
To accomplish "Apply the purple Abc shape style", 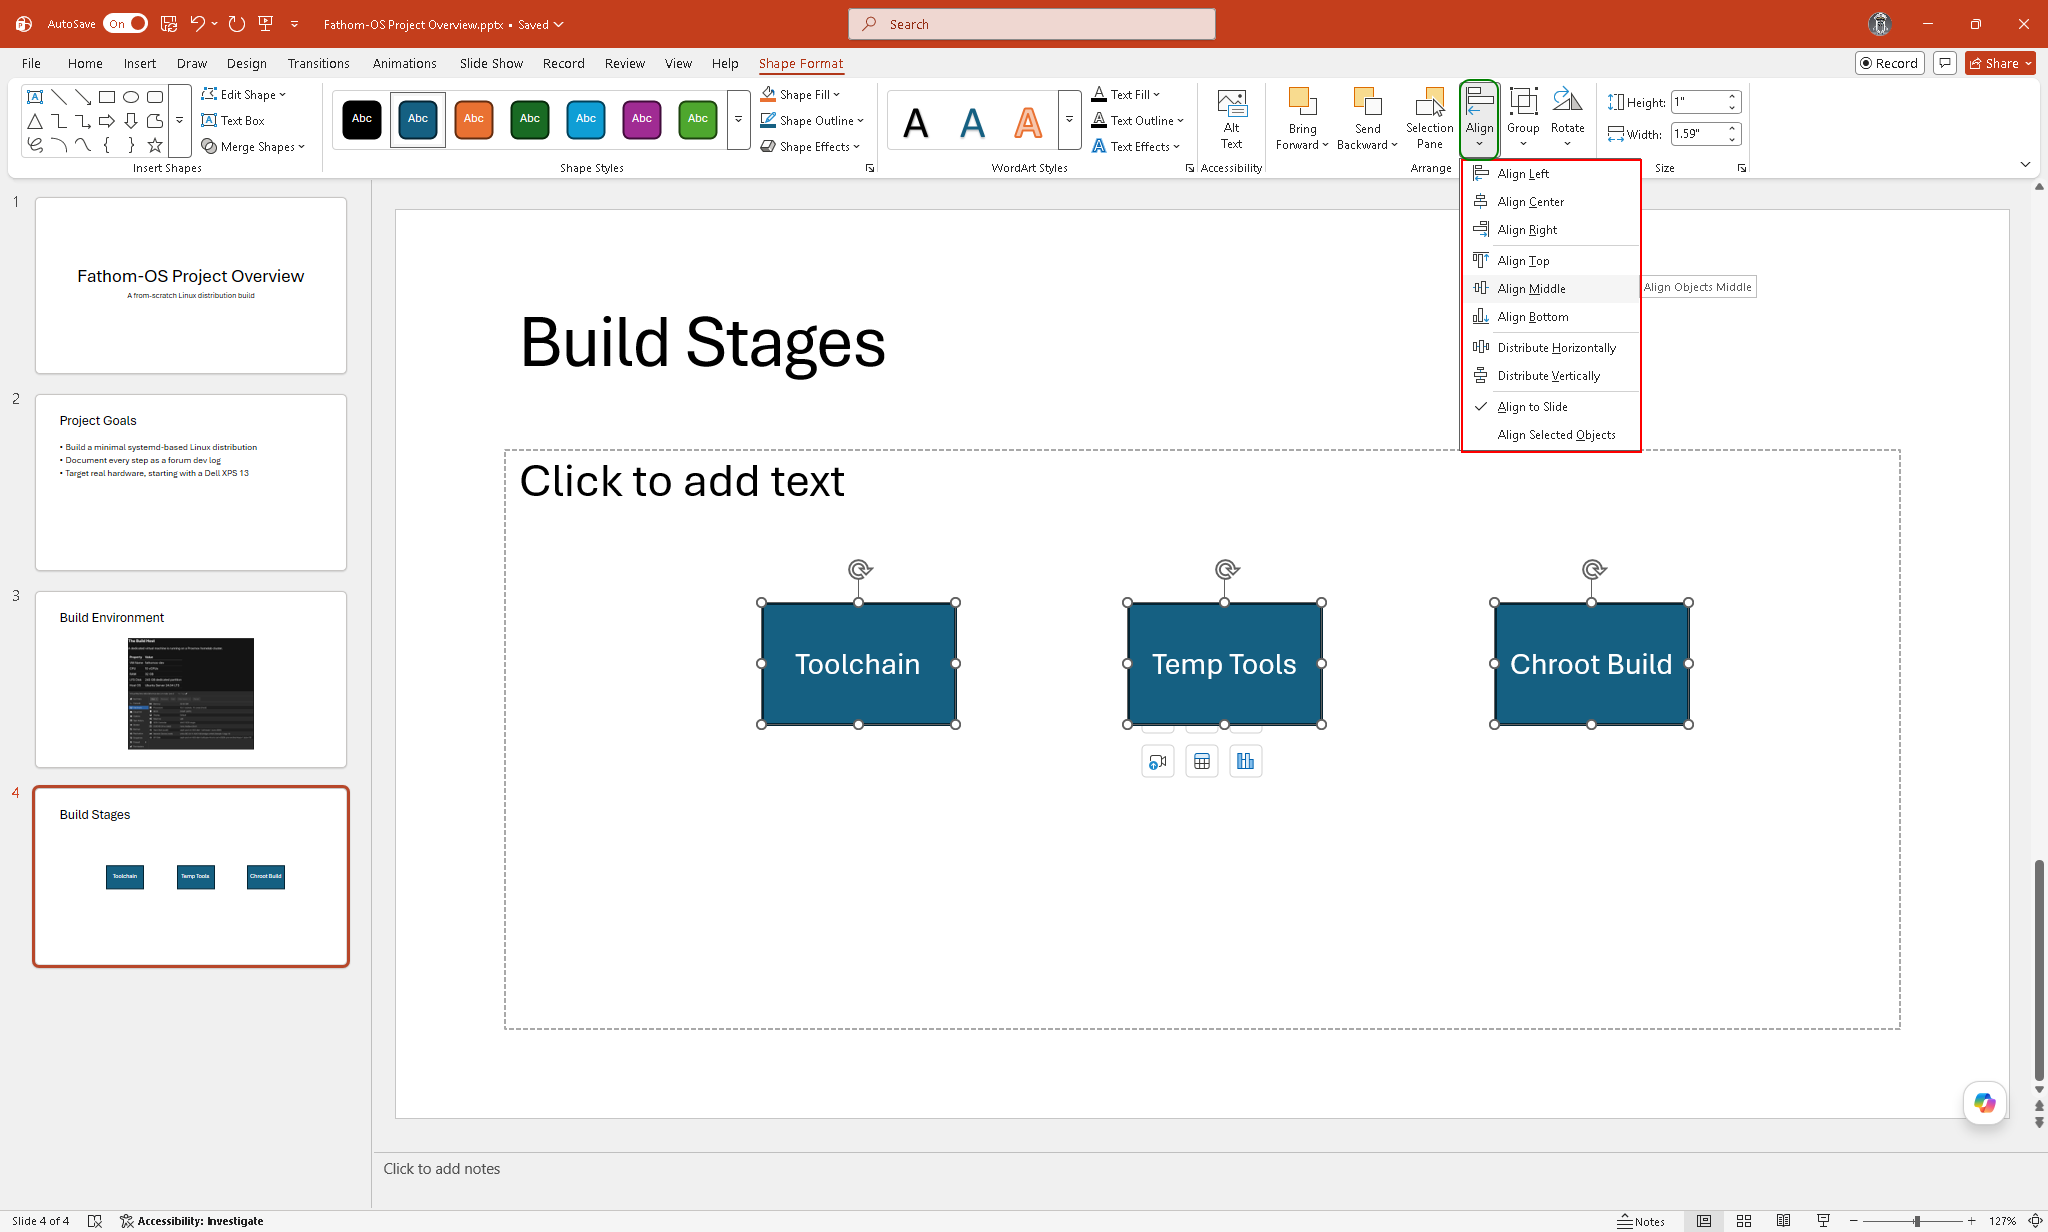I will point(642,119).
